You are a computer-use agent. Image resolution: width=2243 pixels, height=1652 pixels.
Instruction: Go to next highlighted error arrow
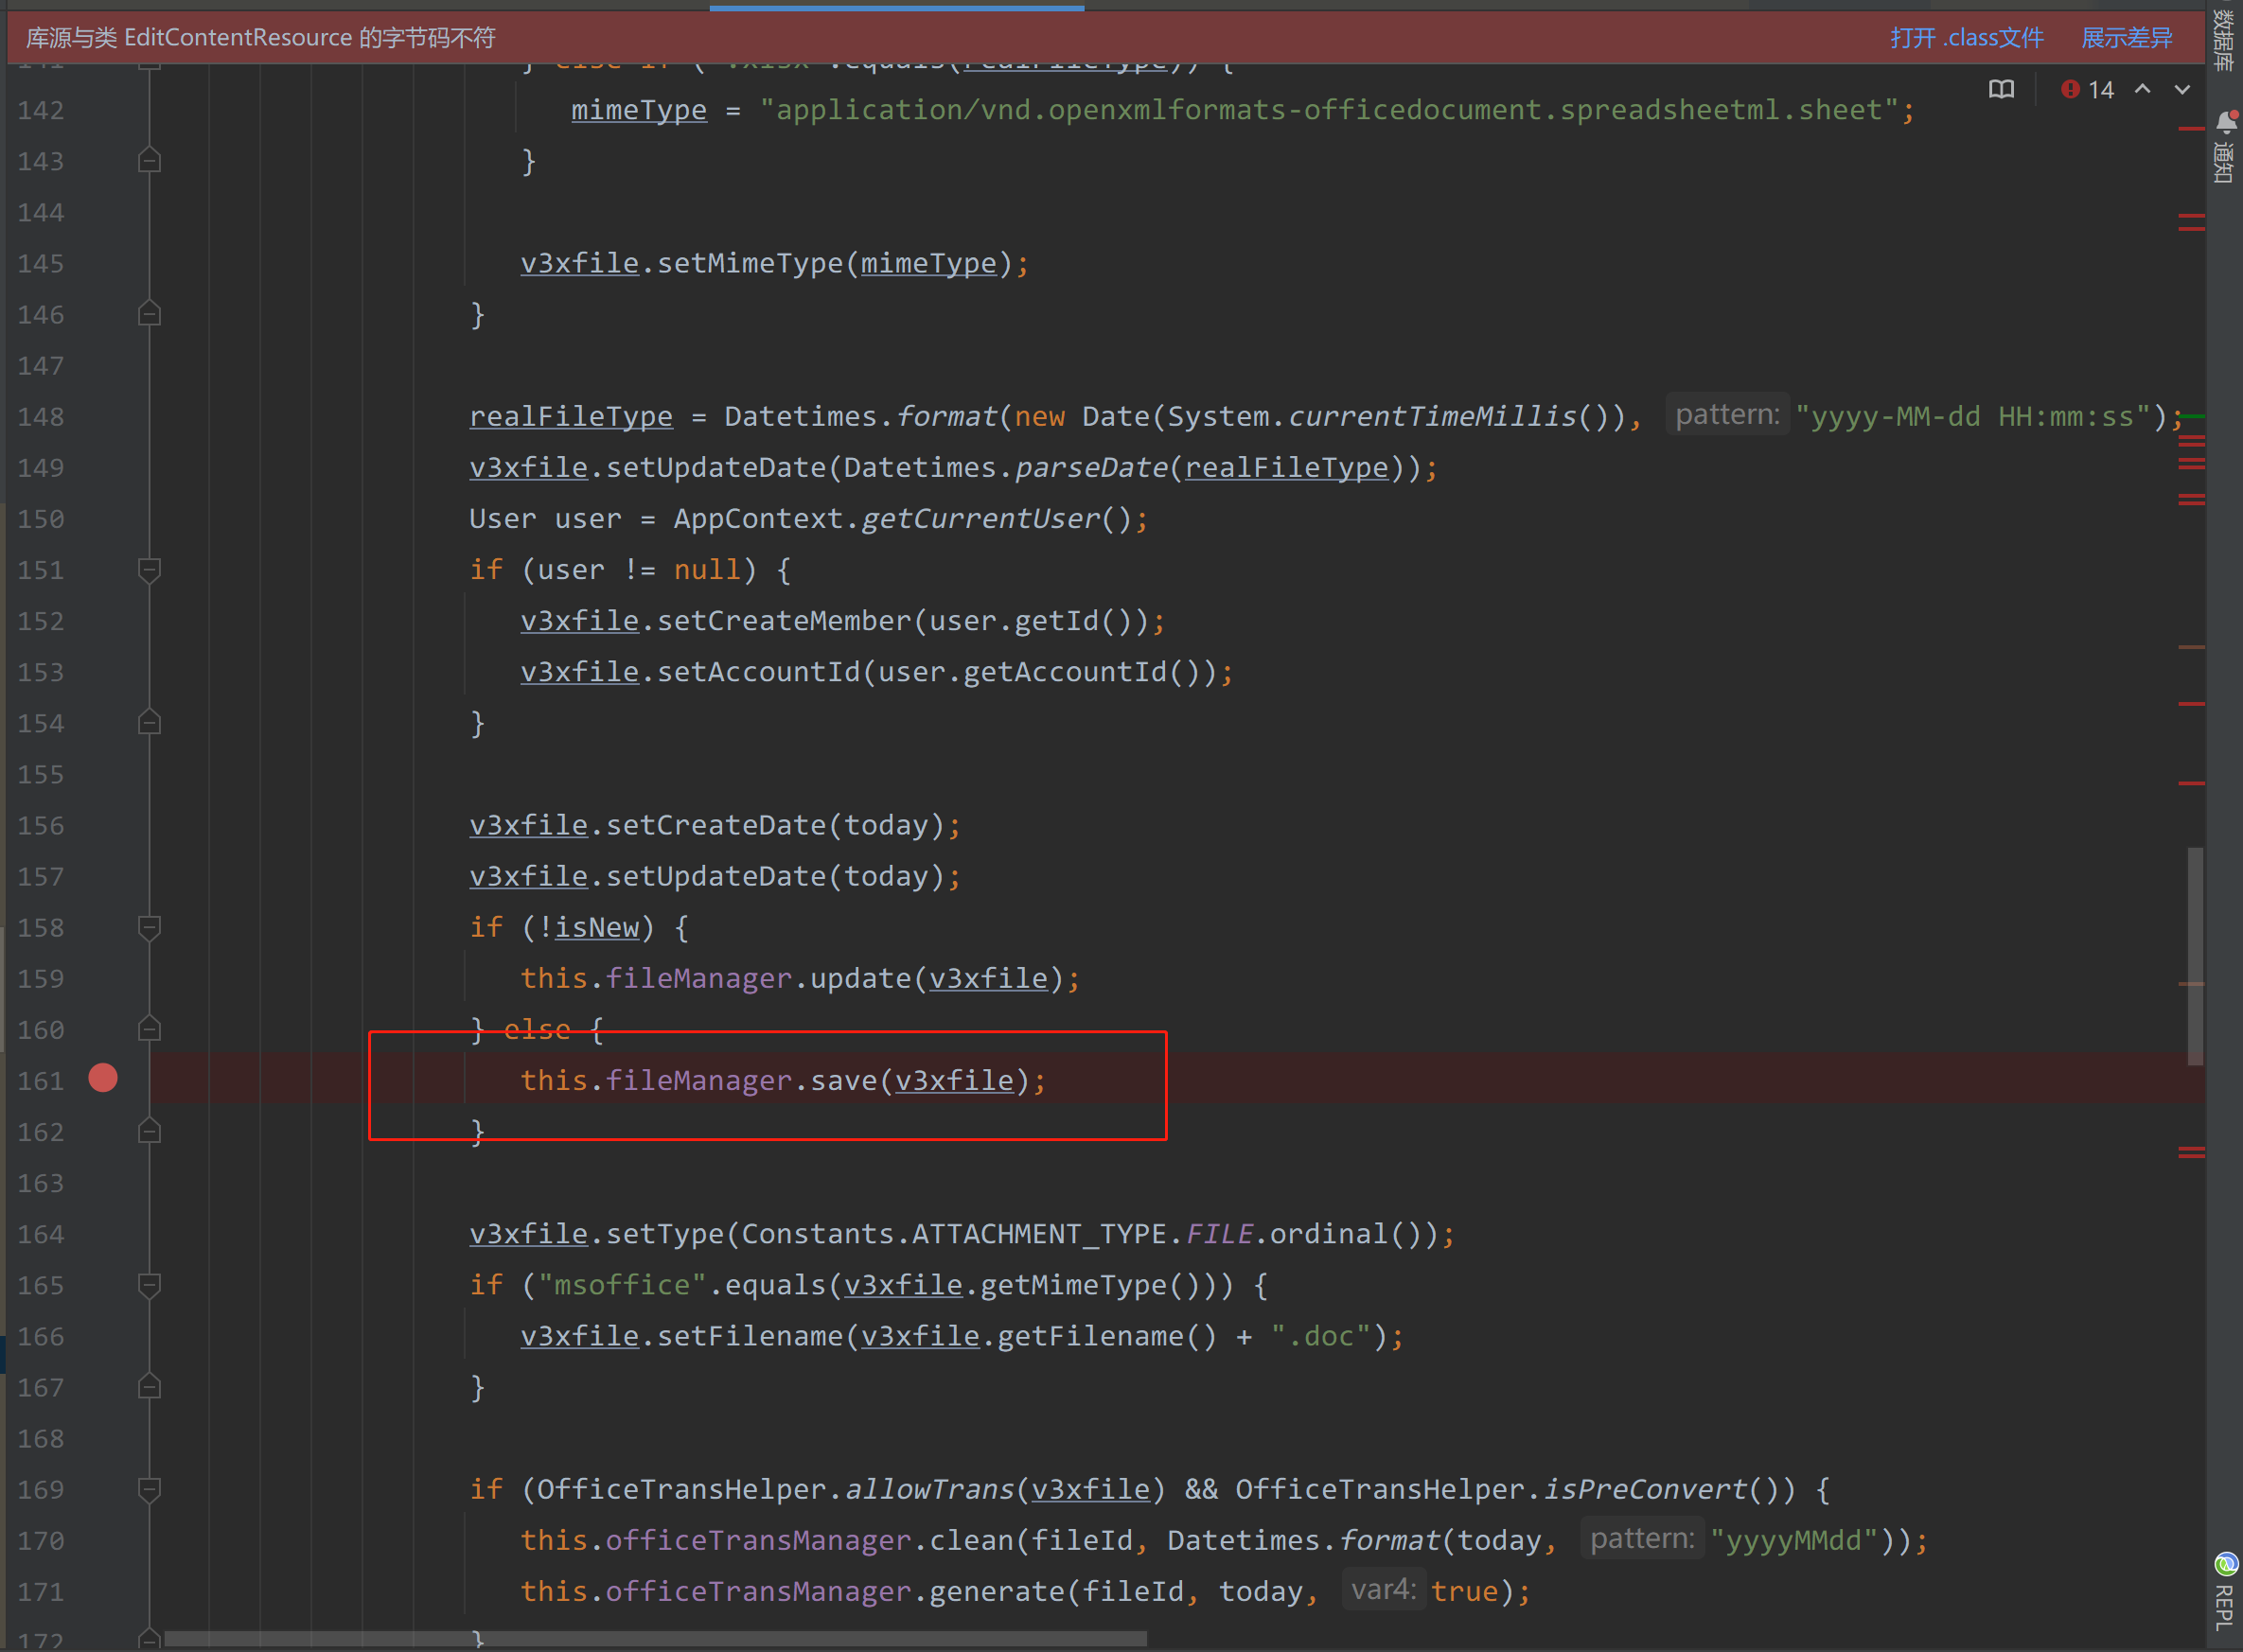2182,90
